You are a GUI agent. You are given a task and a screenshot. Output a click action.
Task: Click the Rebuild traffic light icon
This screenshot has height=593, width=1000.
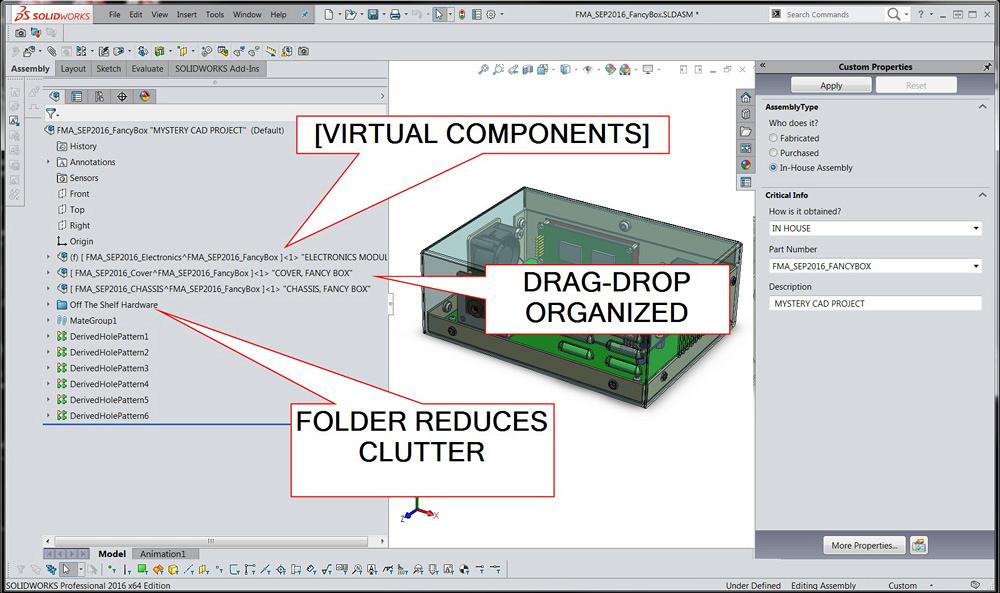462,14
